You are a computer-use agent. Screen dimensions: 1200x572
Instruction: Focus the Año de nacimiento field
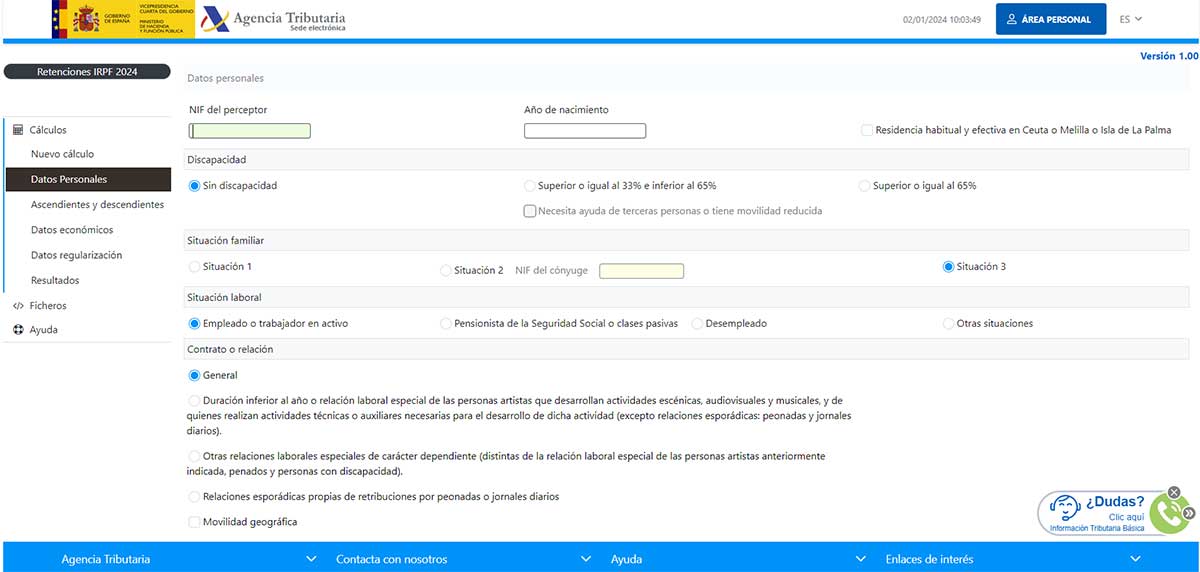585,130
